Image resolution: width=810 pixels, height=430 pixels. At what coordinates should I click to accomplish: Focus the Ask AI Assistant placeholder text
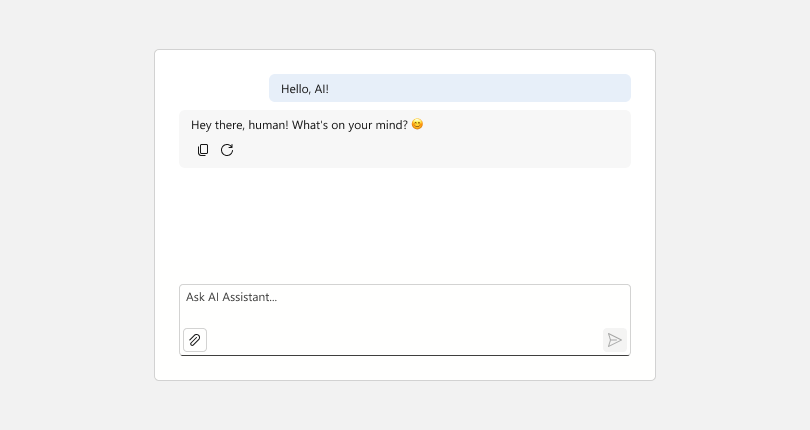coord(231,297)
